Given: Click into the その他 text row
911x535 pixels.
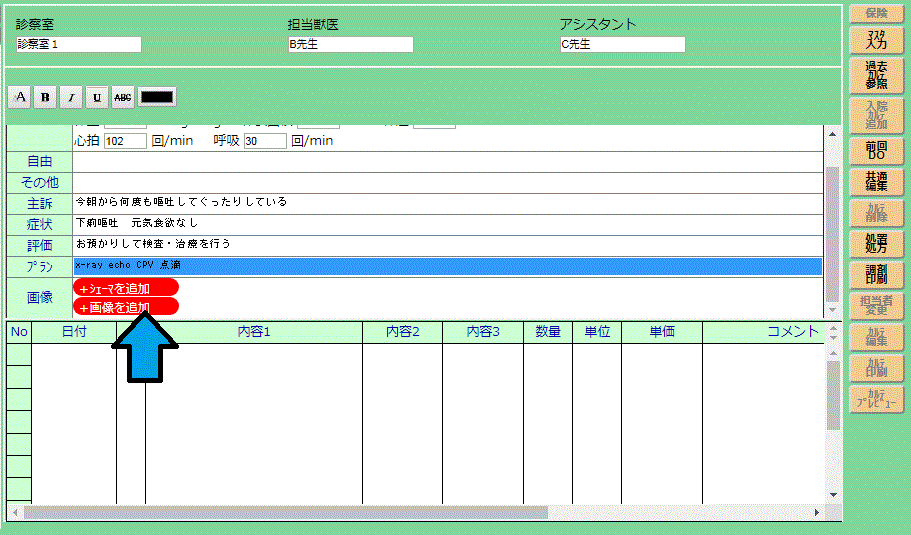Looking at the screenshot, I should pyautogui.click(x=447, y=183).
